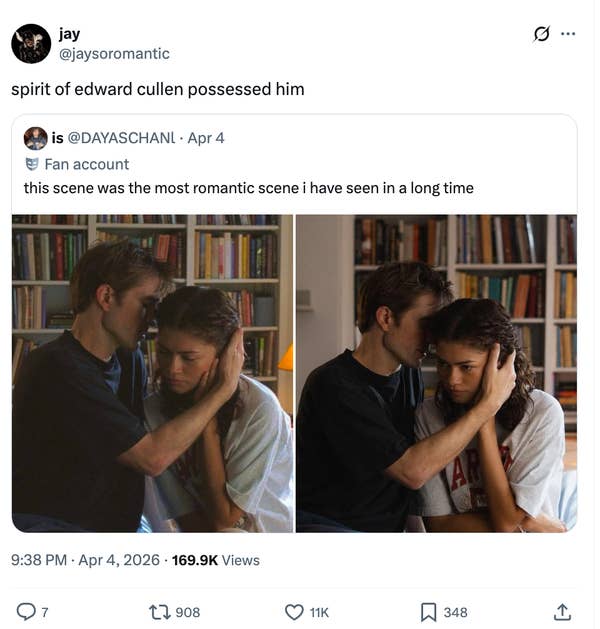The image size is (600, 629).
Task: Click the fan account mask icon
Action: click(x=32, y=164)
